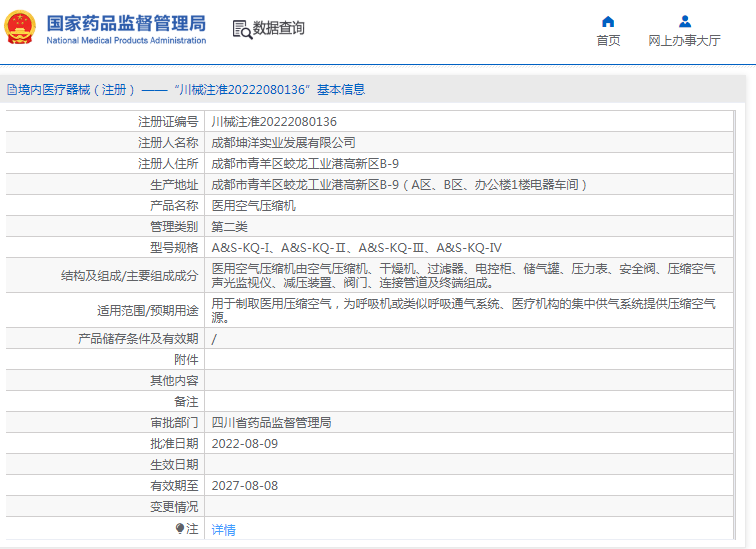Image resolution: width=756 pixels, height=549 pixels.
Task: Open the 首页 navigation item
Action: (608, 41)
